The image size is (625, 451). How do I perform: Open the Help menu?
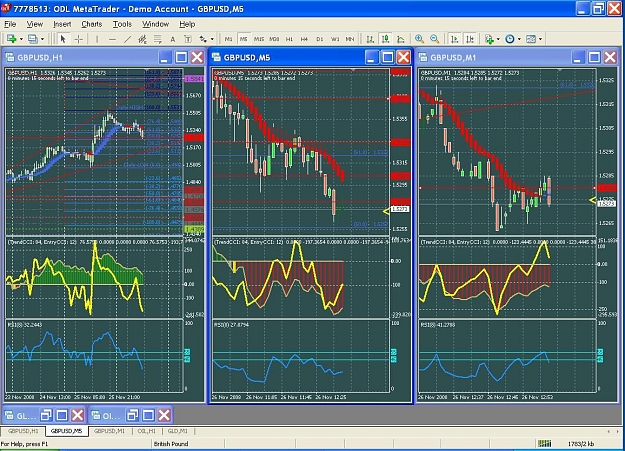pos(187,24)
